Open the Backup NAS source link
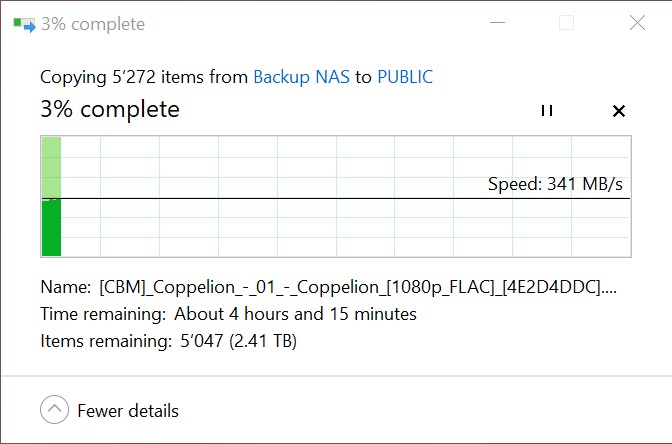The height and width of the screenshot is (444, 672). 301,77
